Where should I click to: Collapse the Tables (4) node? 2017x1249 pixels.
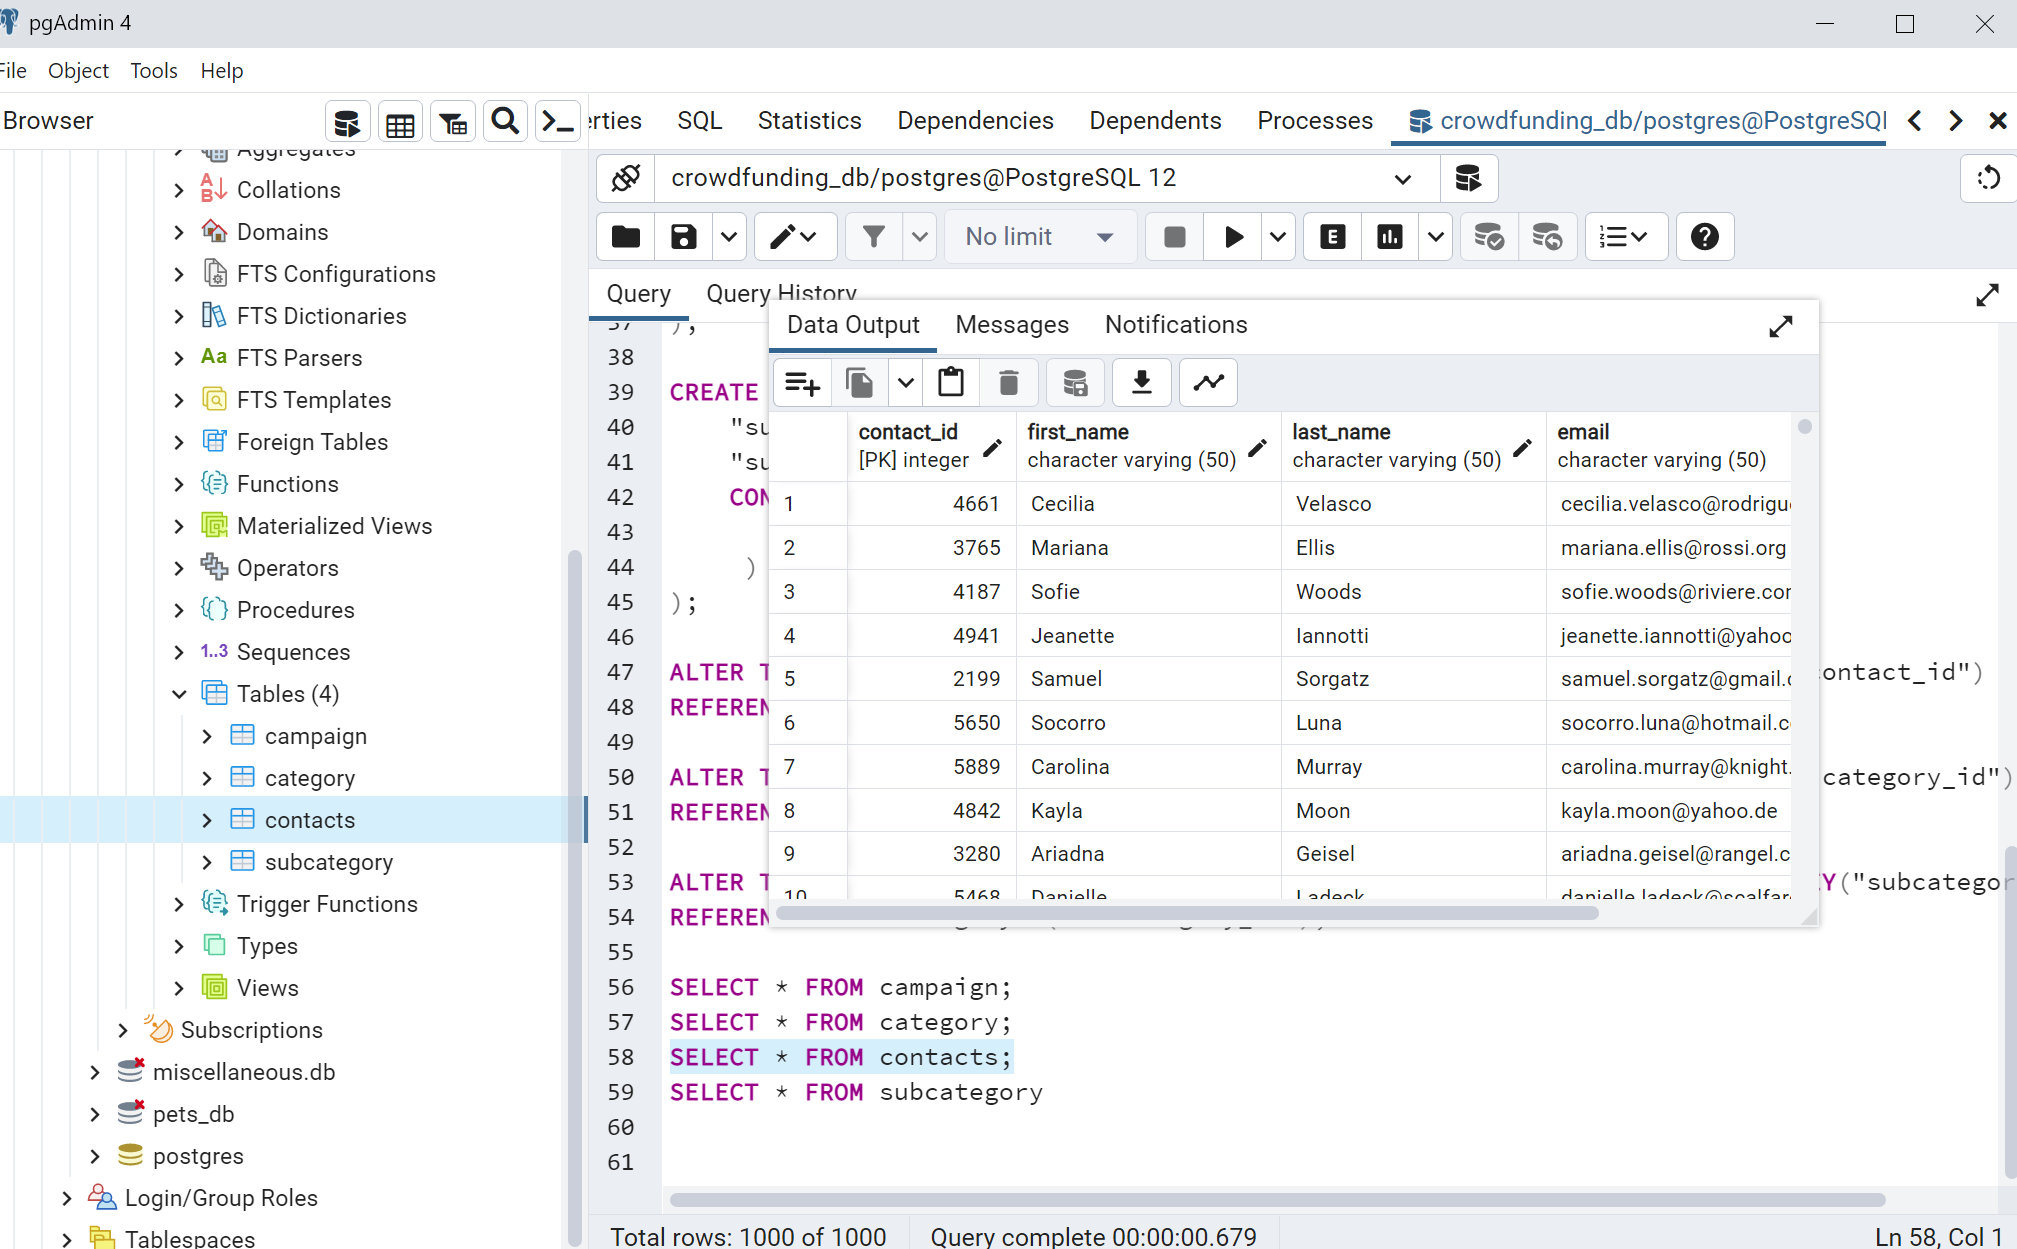coord(179,694)
